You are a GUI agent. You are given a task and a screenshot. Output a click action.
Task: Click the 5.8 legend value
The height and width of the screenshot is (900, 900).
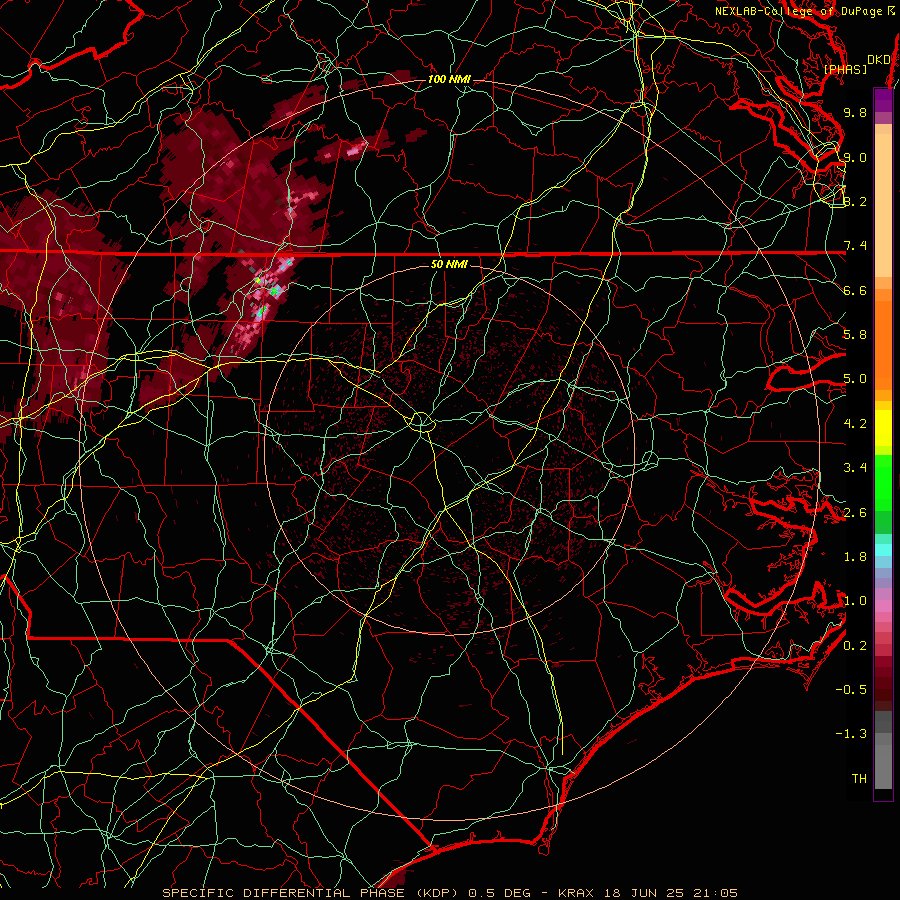855,335
